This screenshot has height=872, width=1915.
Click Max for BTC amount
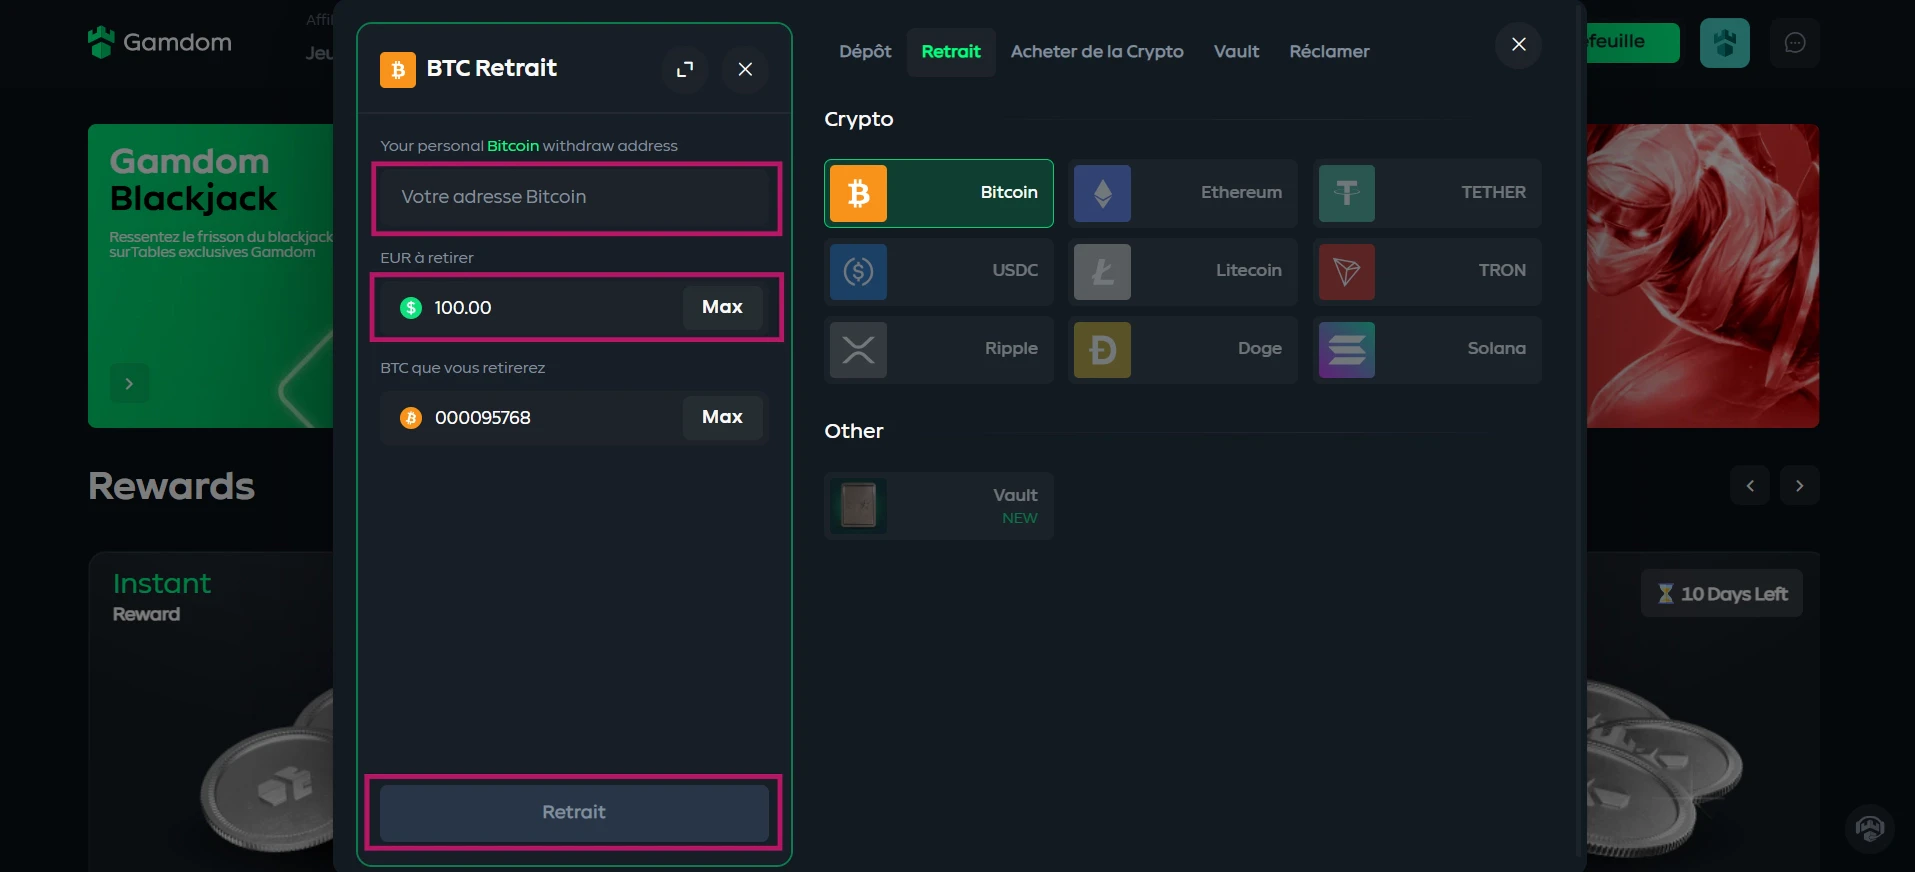click(x=722, y=418)
